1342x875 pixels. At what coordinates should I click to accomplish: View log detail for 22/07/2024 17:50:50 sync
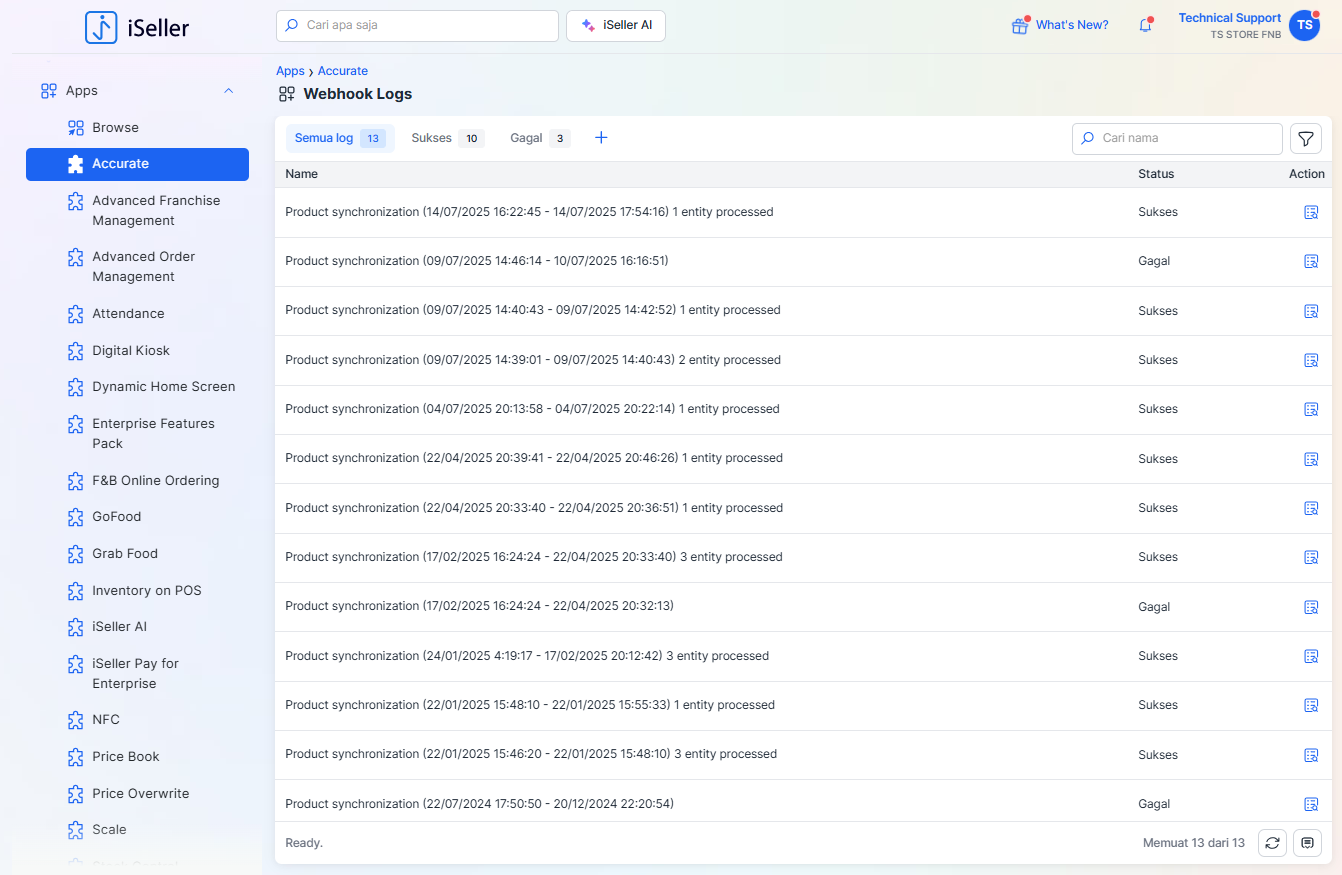[x=1311, y=804]
